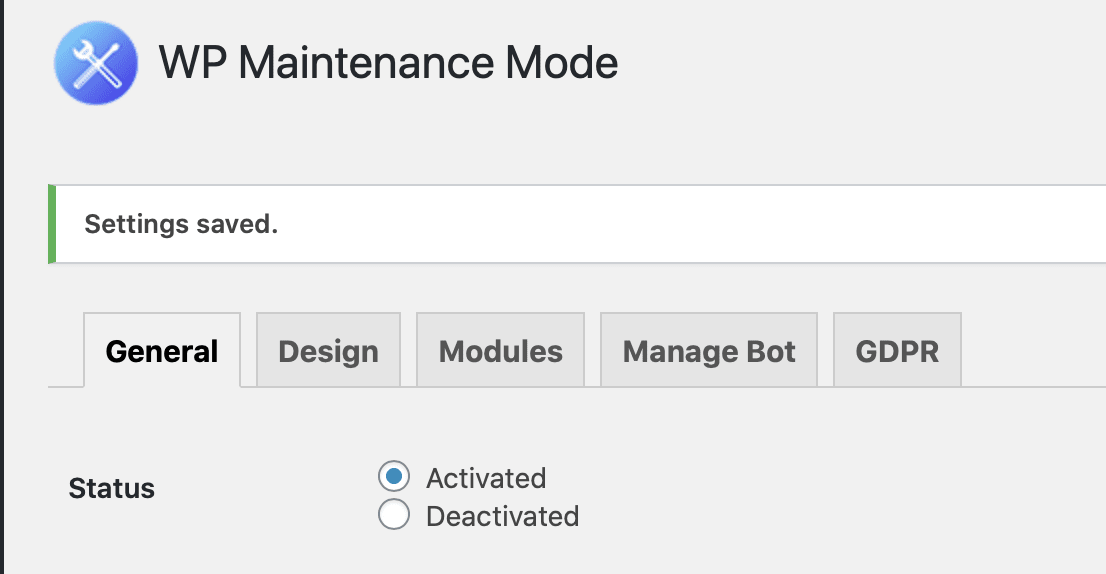1106x574 pixels.
Task: Click the WP Maintenance Mode wrench logo
Action: [96, 63]
